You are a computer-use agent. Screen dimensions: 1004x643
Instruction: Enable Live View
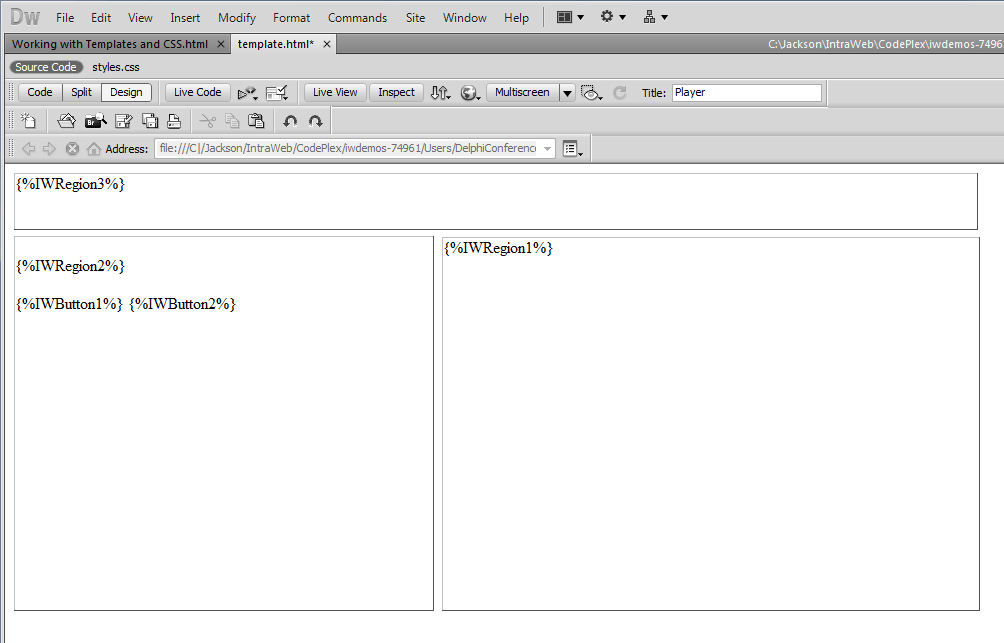coord(334,92)
